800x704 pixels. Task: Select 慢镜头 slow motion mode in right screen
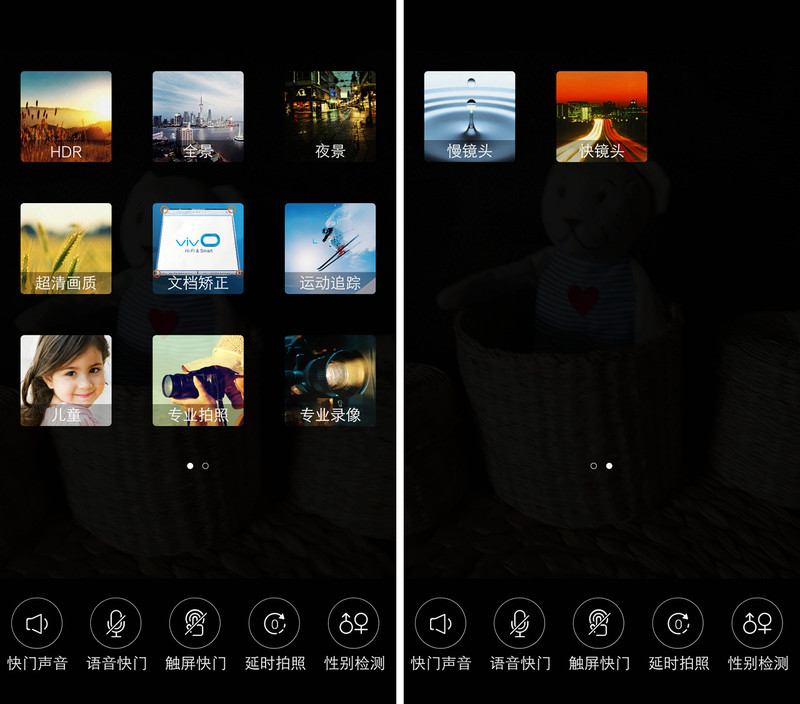click(x=469, y=116)
